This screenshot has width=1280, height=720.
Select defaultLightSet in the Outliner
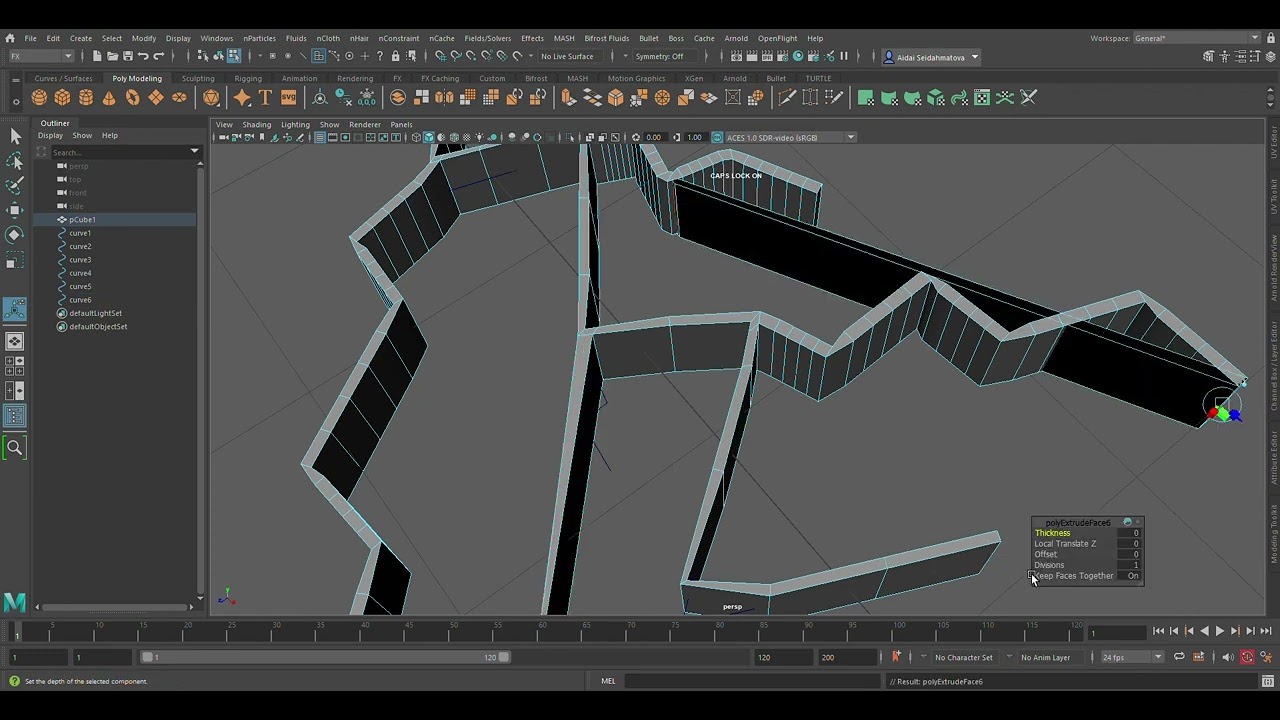(95, 313)
